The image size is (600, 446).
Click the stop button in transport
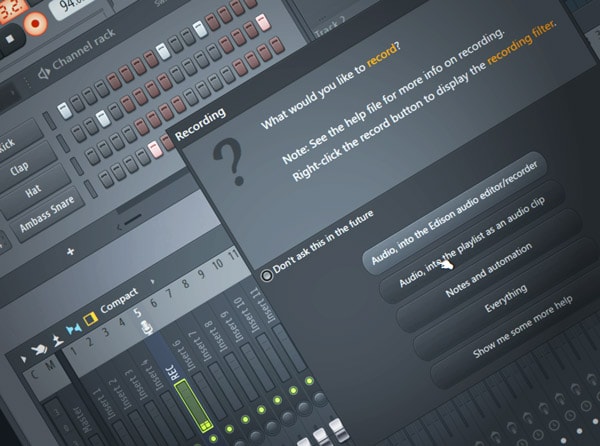[x=10, y=38]
